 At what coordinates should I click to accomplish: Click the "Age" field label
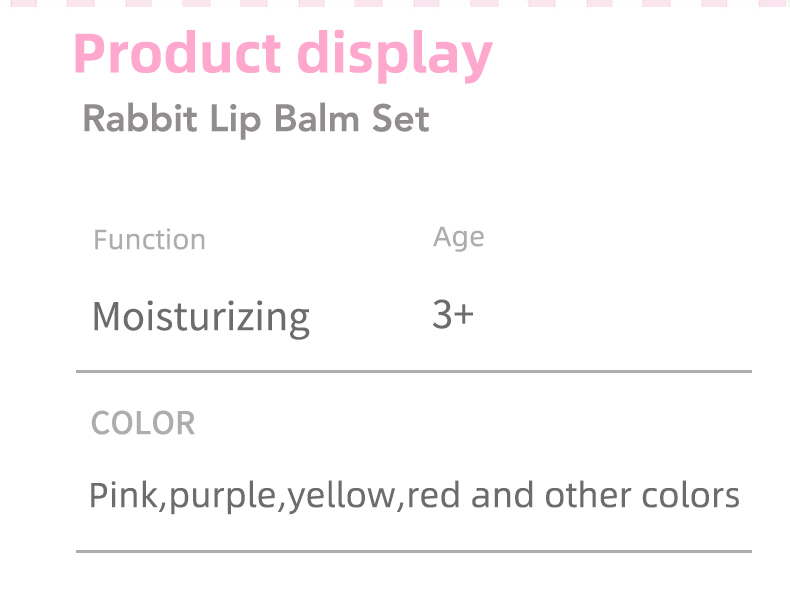pos(458,238)
